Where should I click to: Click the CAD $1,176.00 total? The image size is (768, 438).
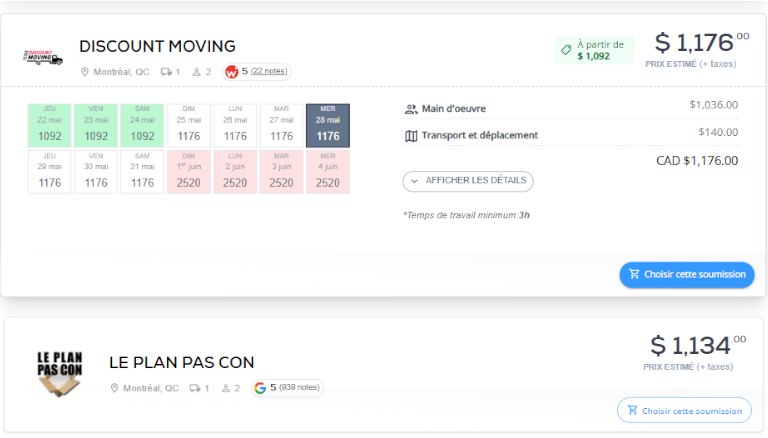pyautogui.click(x=697, y=161)
